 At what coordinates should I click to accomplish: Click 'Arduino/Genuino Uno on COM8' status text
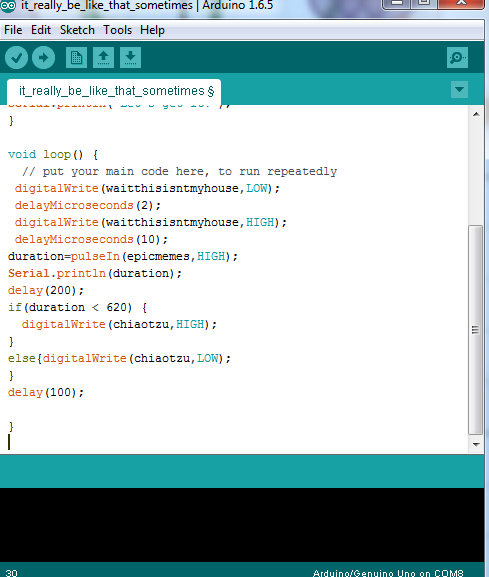click(x=388, y=573)
